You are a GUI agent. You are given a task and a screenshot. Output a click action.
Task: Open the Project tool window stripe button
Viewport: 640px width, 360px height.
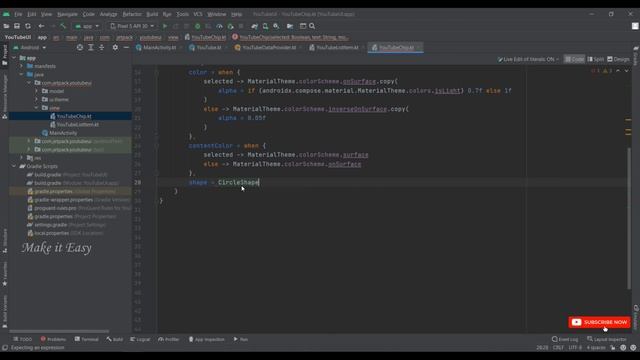(4, 55)
